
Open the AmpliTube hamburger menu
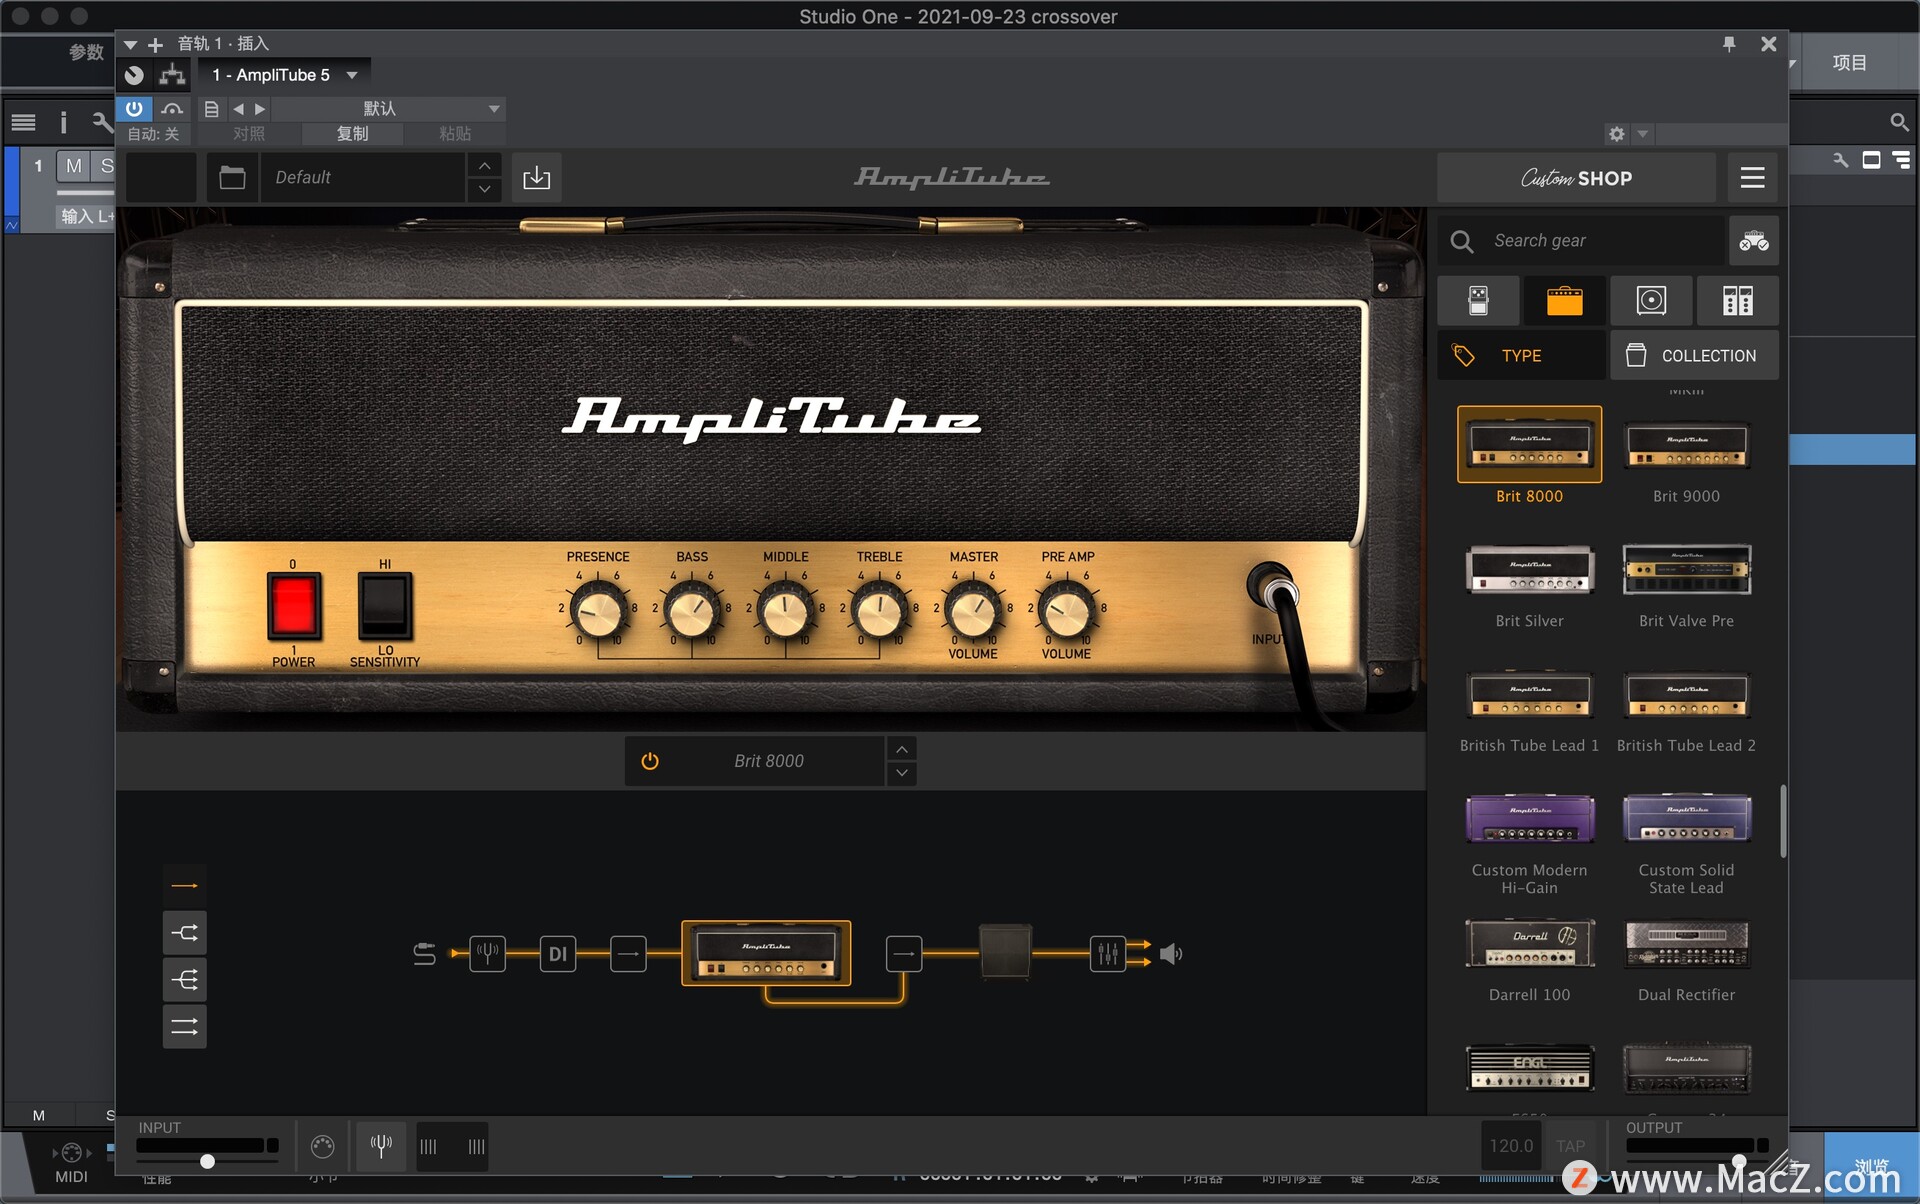(x=1752, y=178)
